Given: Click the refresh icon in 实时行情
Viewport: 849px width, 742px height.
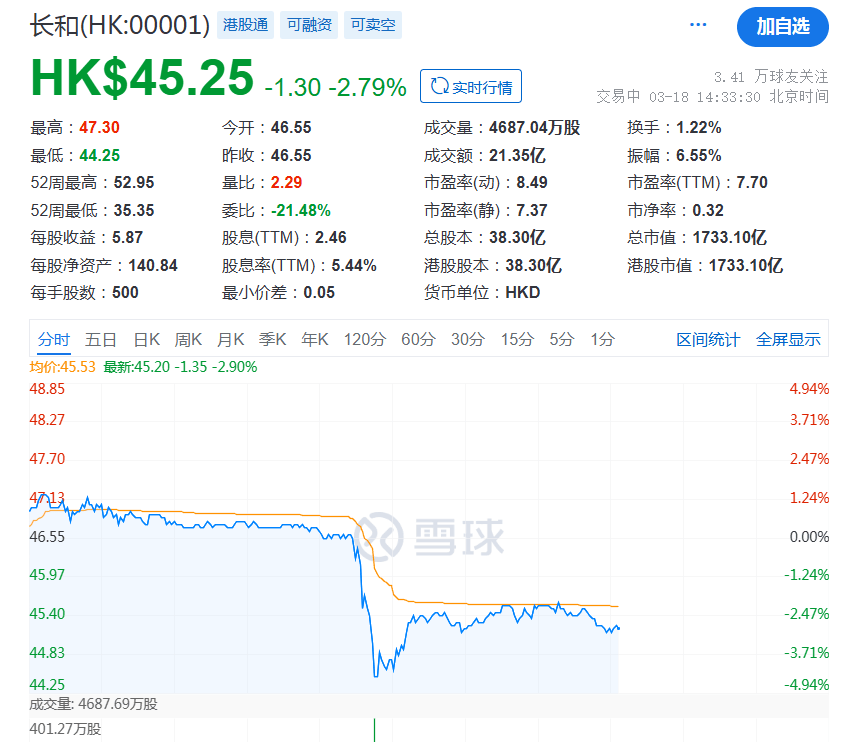Looking at the screenshot, I should [x=438, y=87].
